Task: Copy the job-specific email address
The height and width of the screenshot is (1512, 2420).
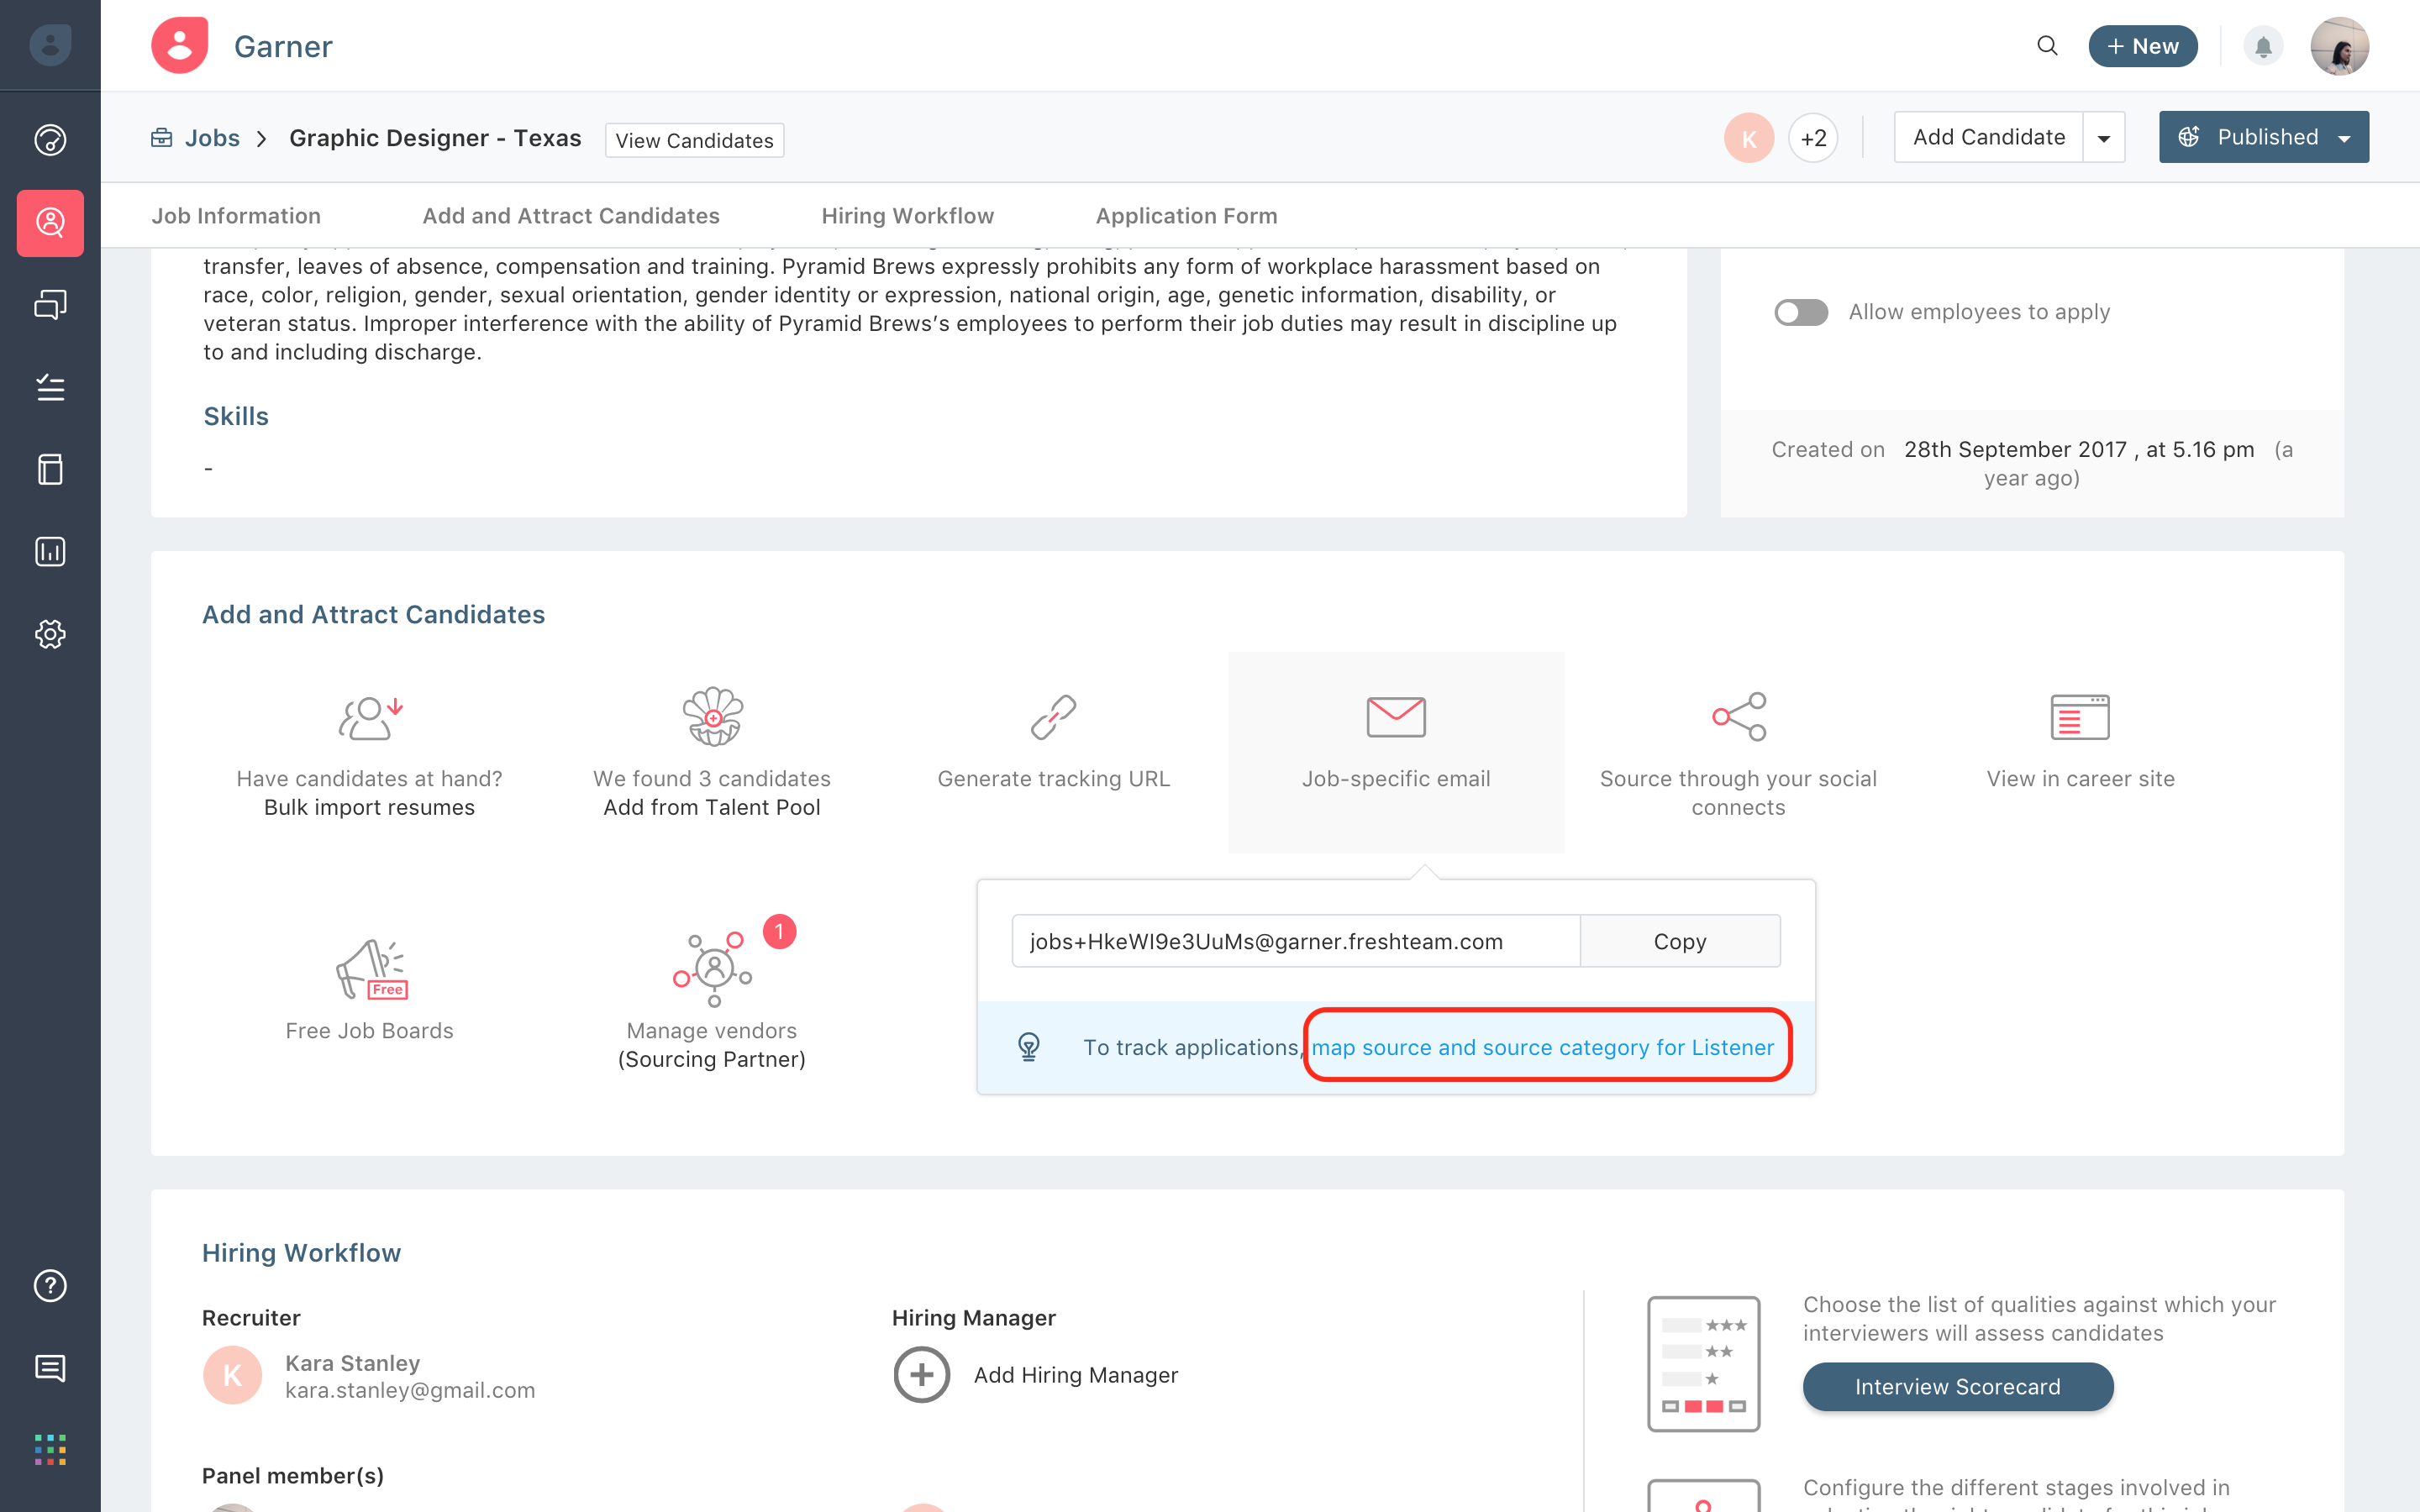Action: pos(1680,941)
